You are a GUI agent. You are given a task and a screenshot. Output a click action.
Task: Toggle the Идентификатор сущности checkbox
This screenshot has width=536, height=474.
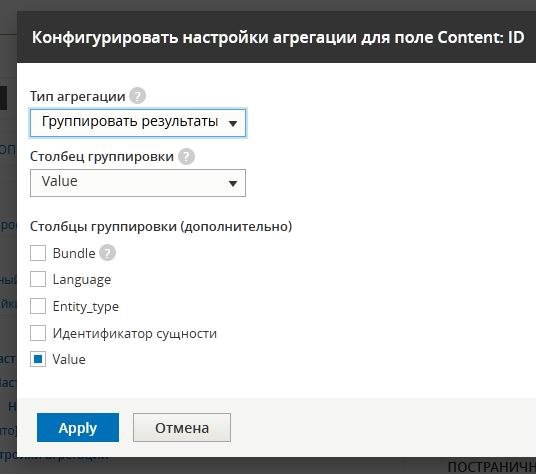click(x=38, y=333)
